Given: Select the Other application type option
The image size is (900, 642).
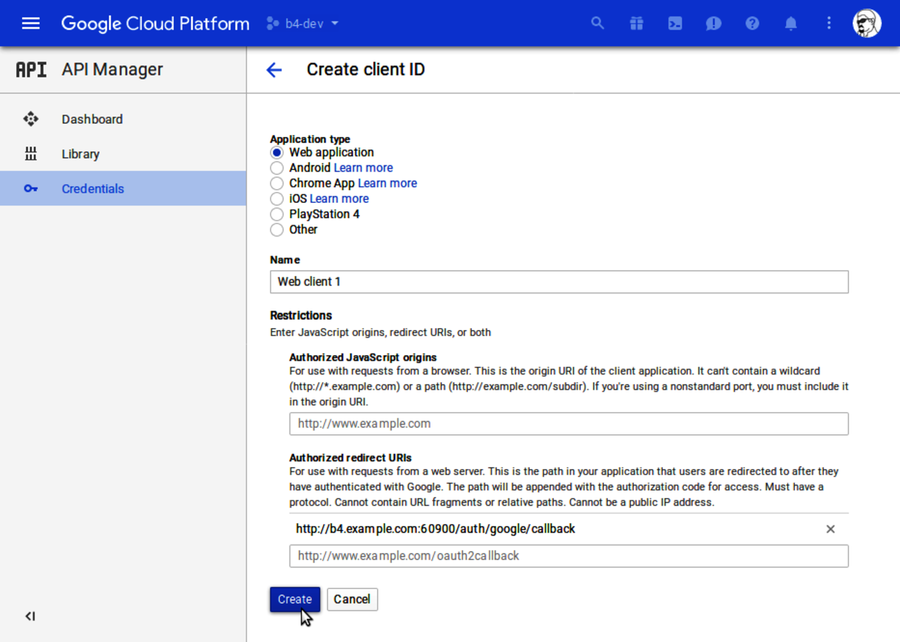Looking at the screenshot, I should 276,229.
